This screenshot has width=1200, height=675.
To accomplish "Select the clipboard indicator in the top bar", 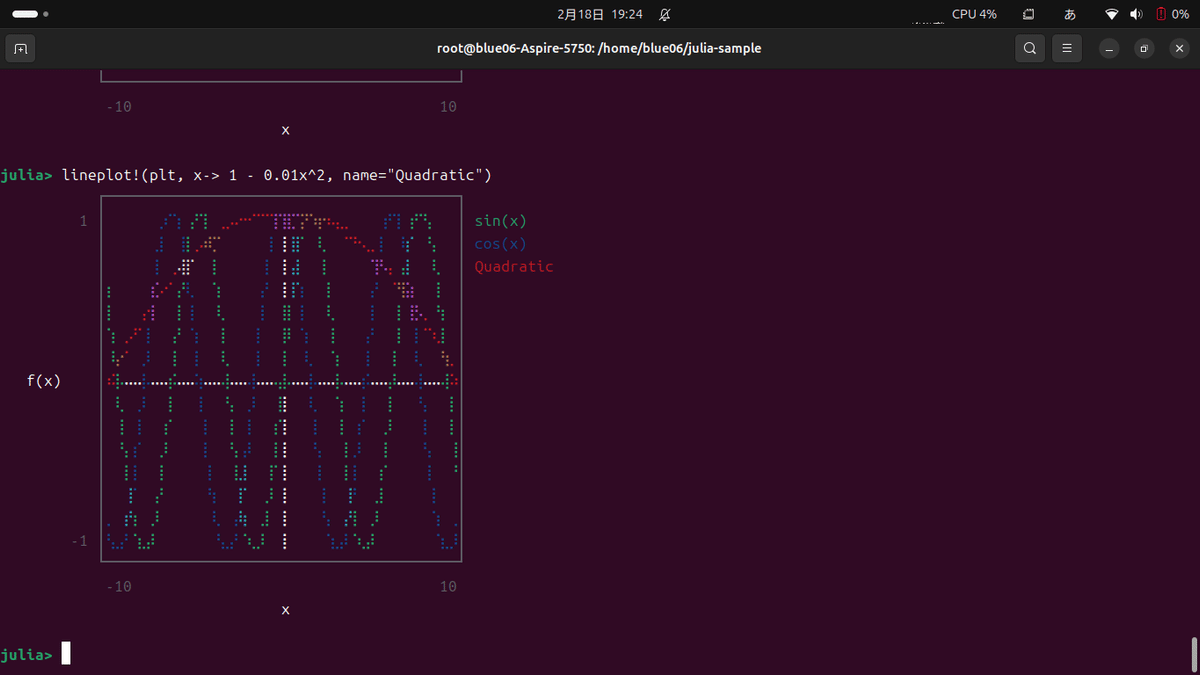I will pos(1027,14).
